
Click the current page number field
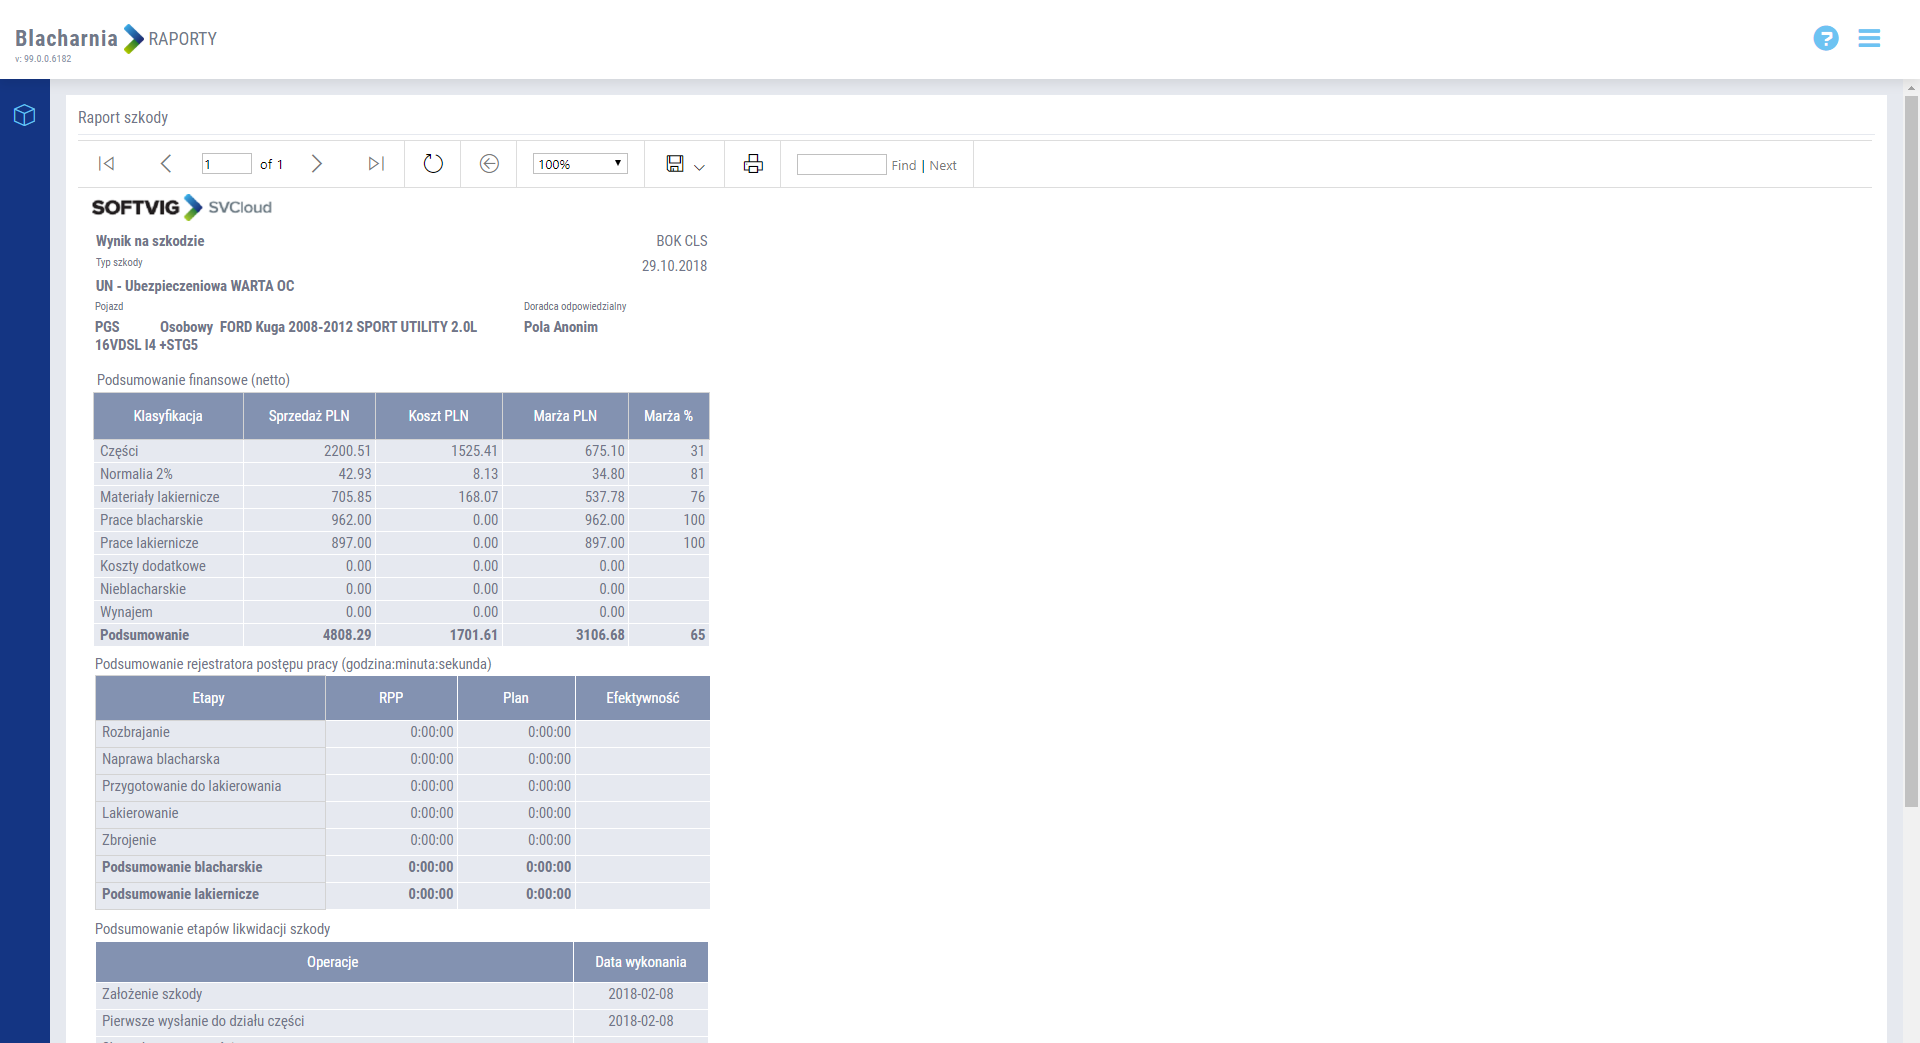[227, 164]
